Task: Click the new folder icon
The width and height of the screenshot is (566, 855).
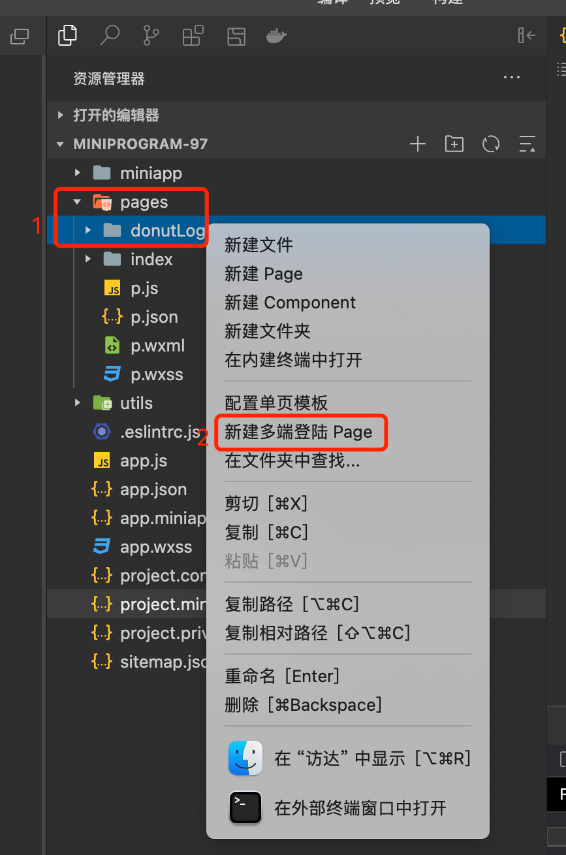Action: [454, 144]
